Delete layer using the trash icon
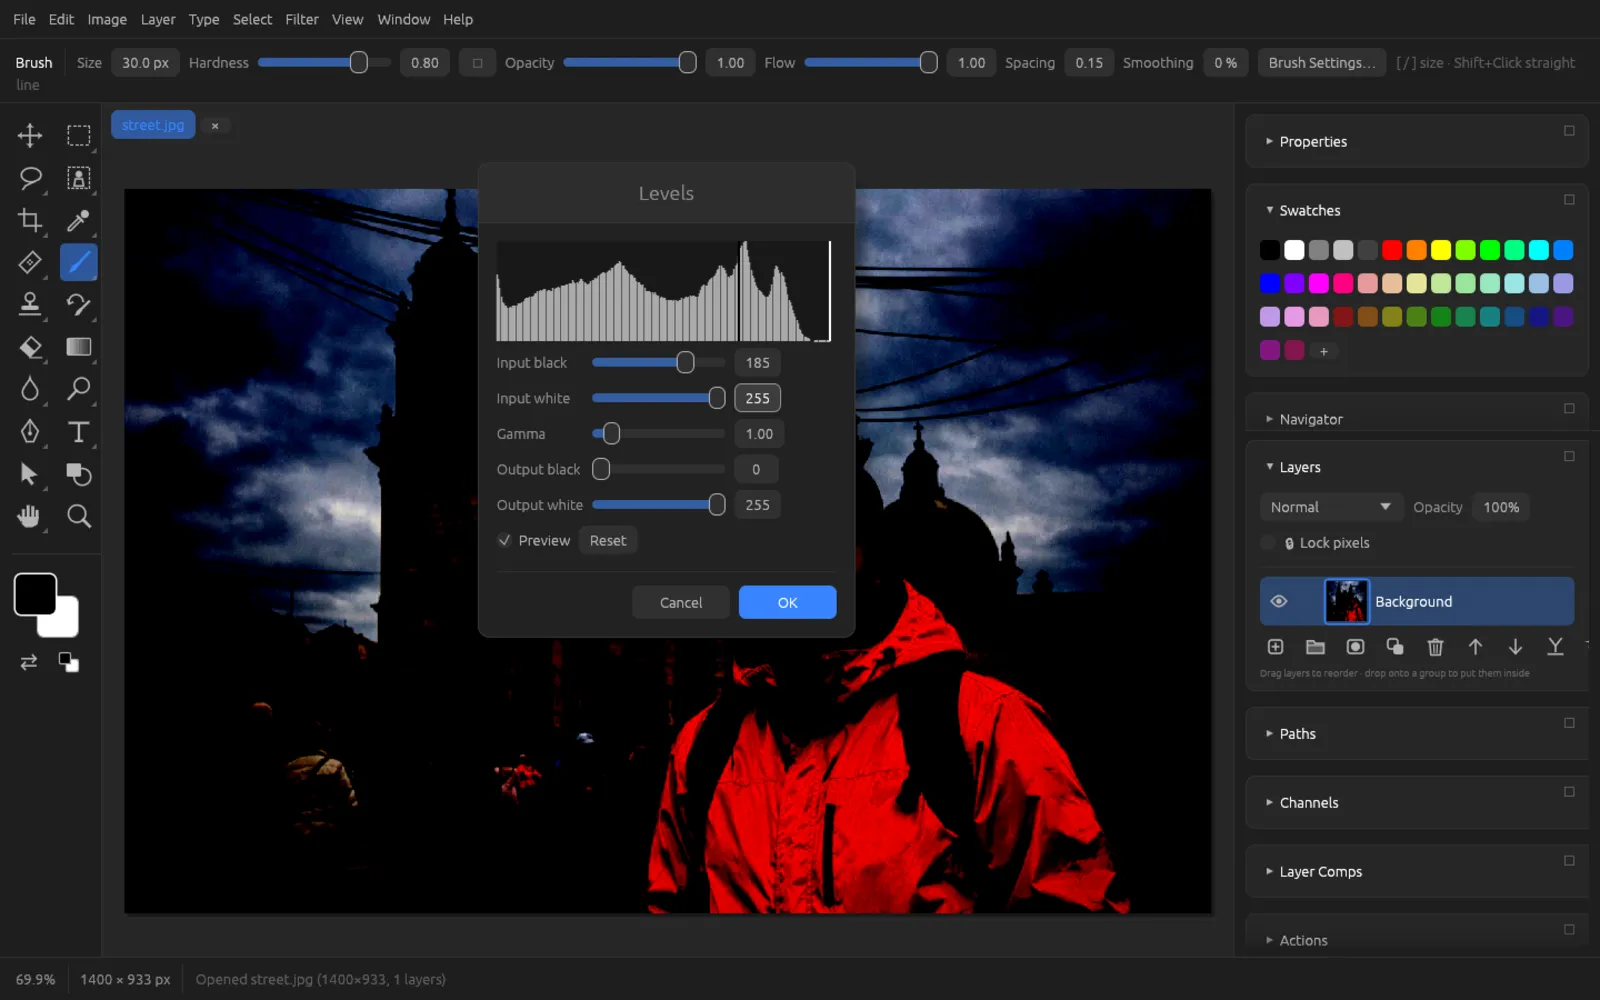Image resolution: width=1600 pixels, height=1000 pixels. tap(1435, 647)
